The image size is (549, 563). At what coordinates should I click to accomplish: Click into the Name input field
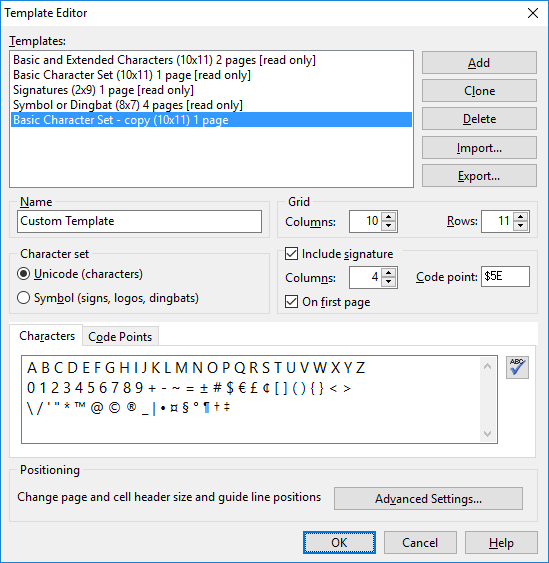[139, 221]
